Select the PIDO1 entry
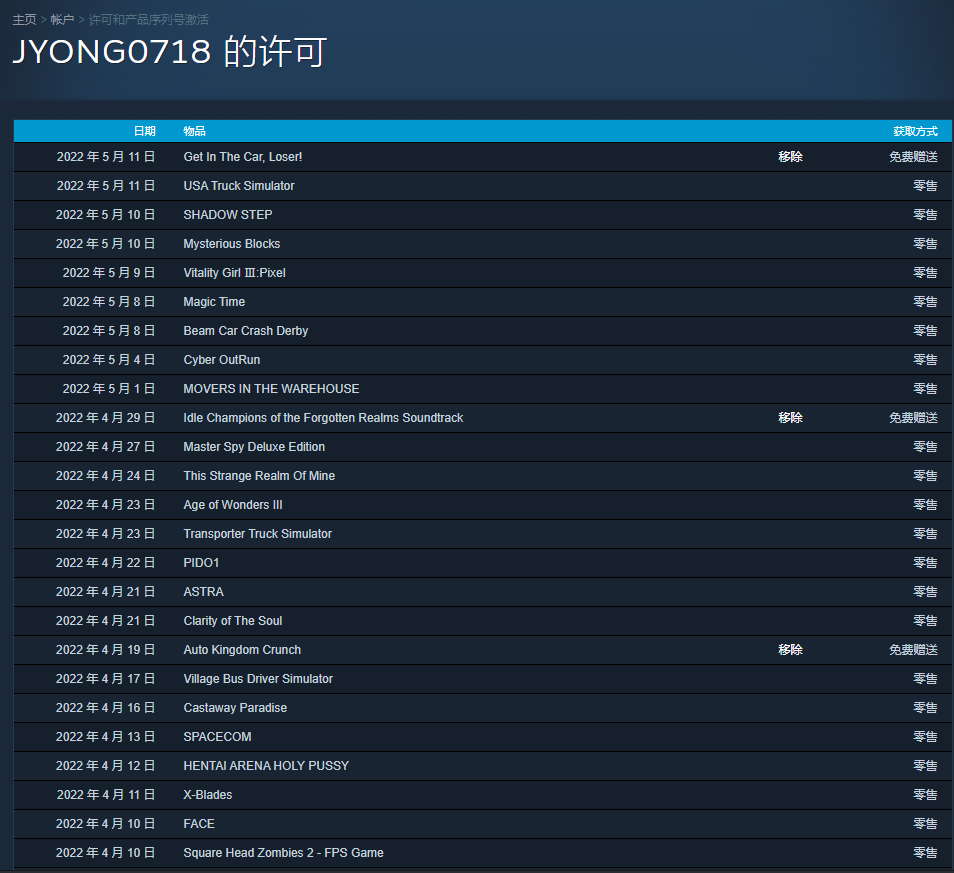This screenshot has width=954, height=873. click(x=201, y=563)
